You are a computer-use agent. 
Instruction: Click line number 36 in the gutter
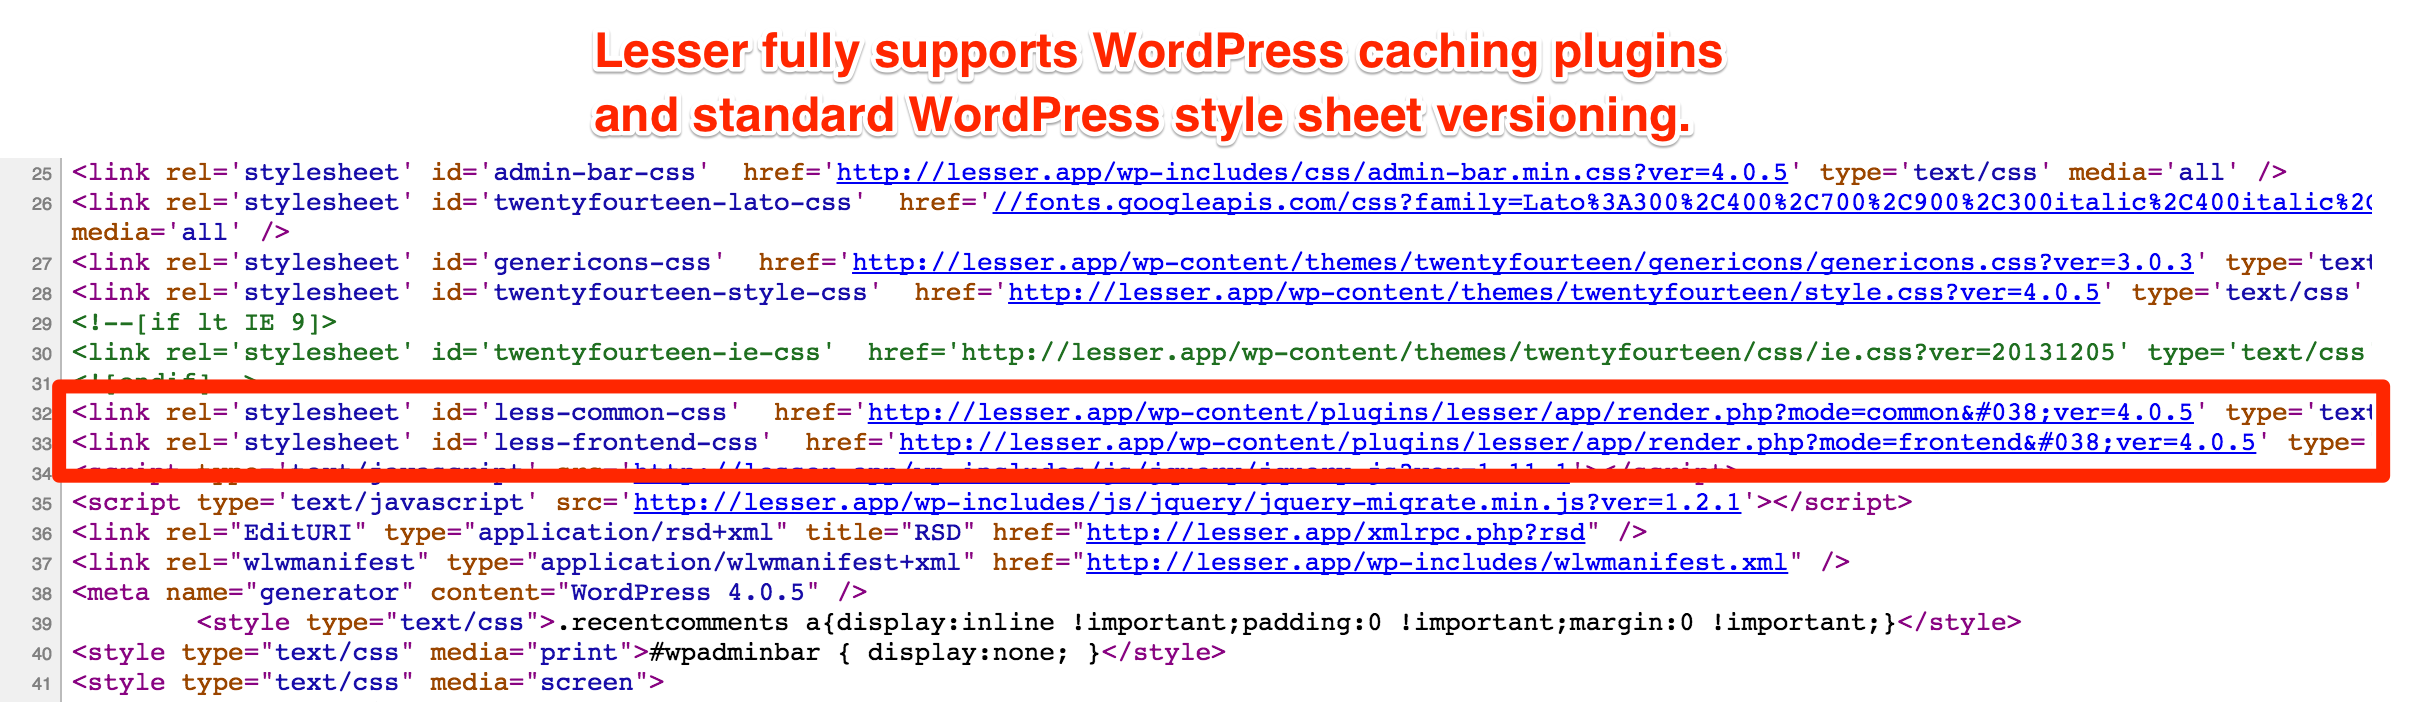point(41,534)
